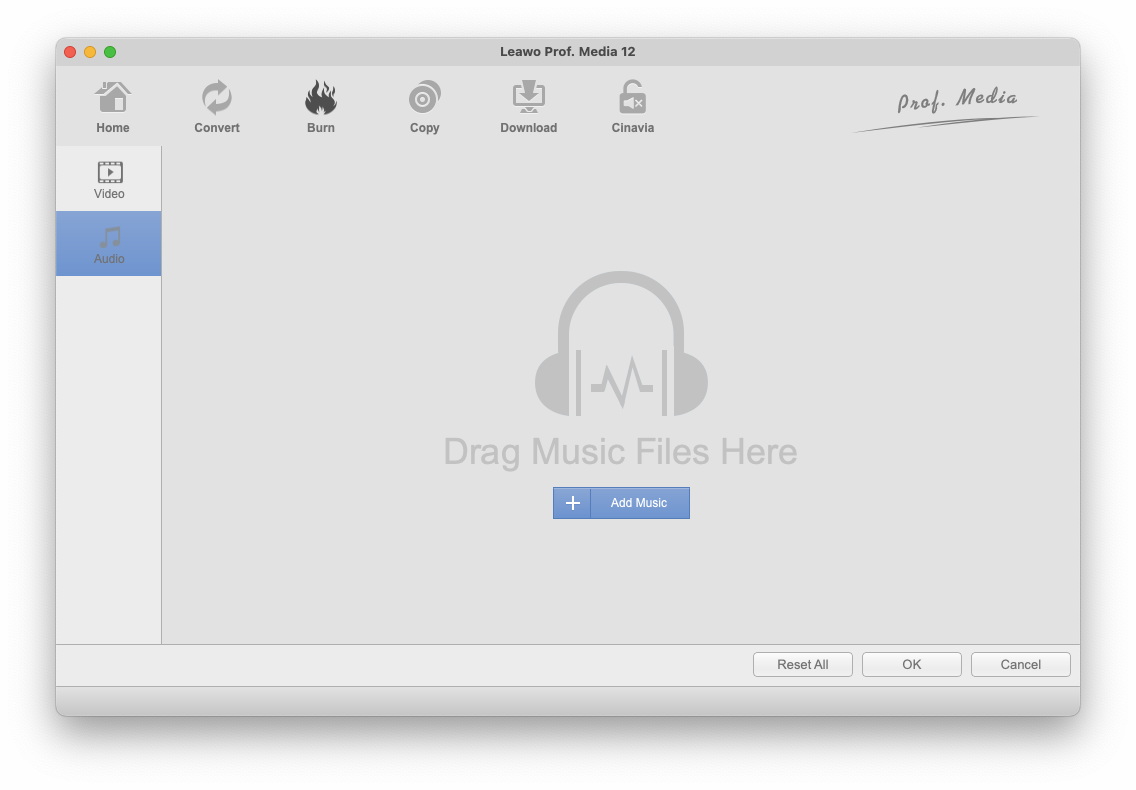Select the Audio sidebar tab
Screen dimensions: 1136x790
coord(109,244)
